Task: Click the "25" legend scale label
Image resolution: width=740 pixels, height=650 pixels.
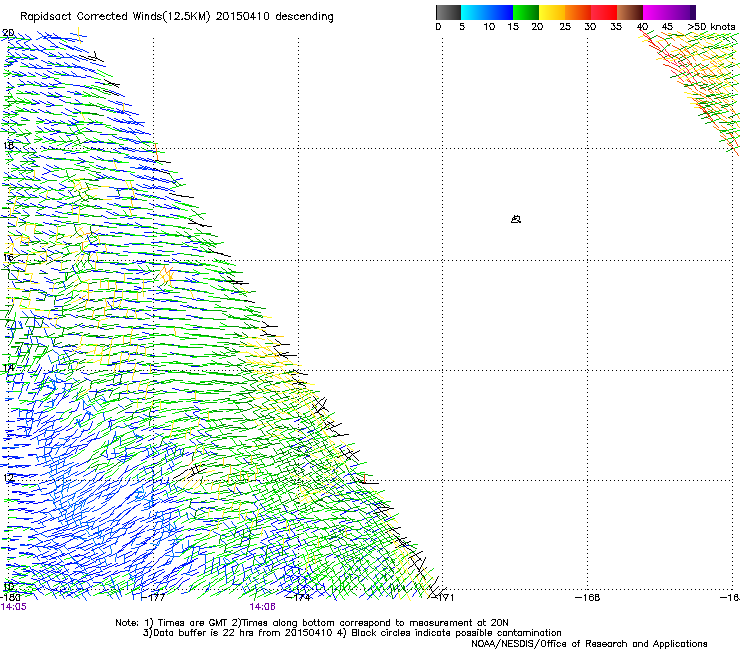Action: pyautogui.click(x=565, y=26)
